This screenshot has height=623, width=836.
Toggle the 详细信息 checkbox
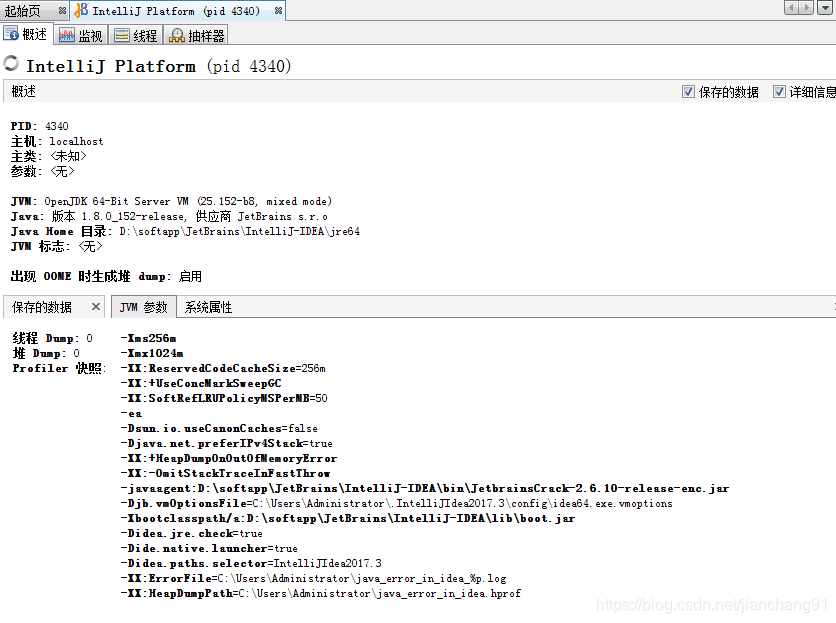(779, 92)
